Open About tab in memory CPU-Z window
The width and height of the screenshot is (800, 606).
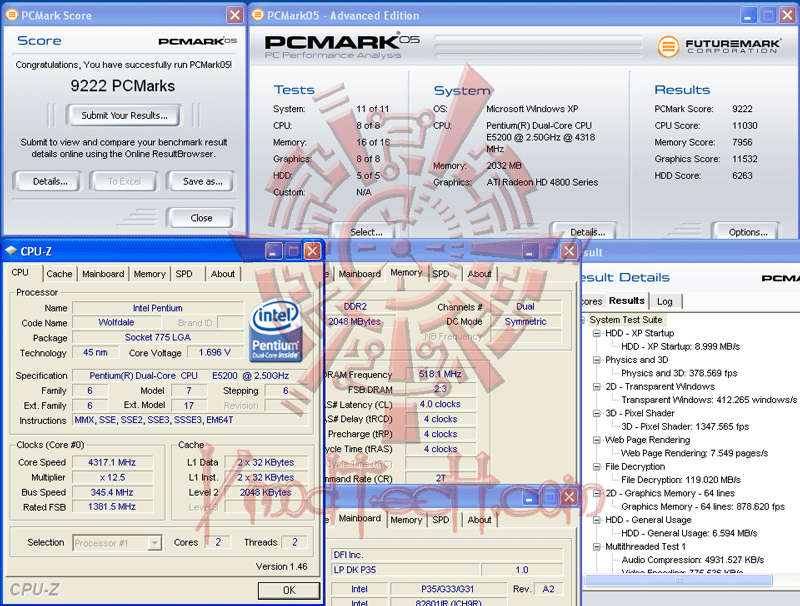(480, 274)
